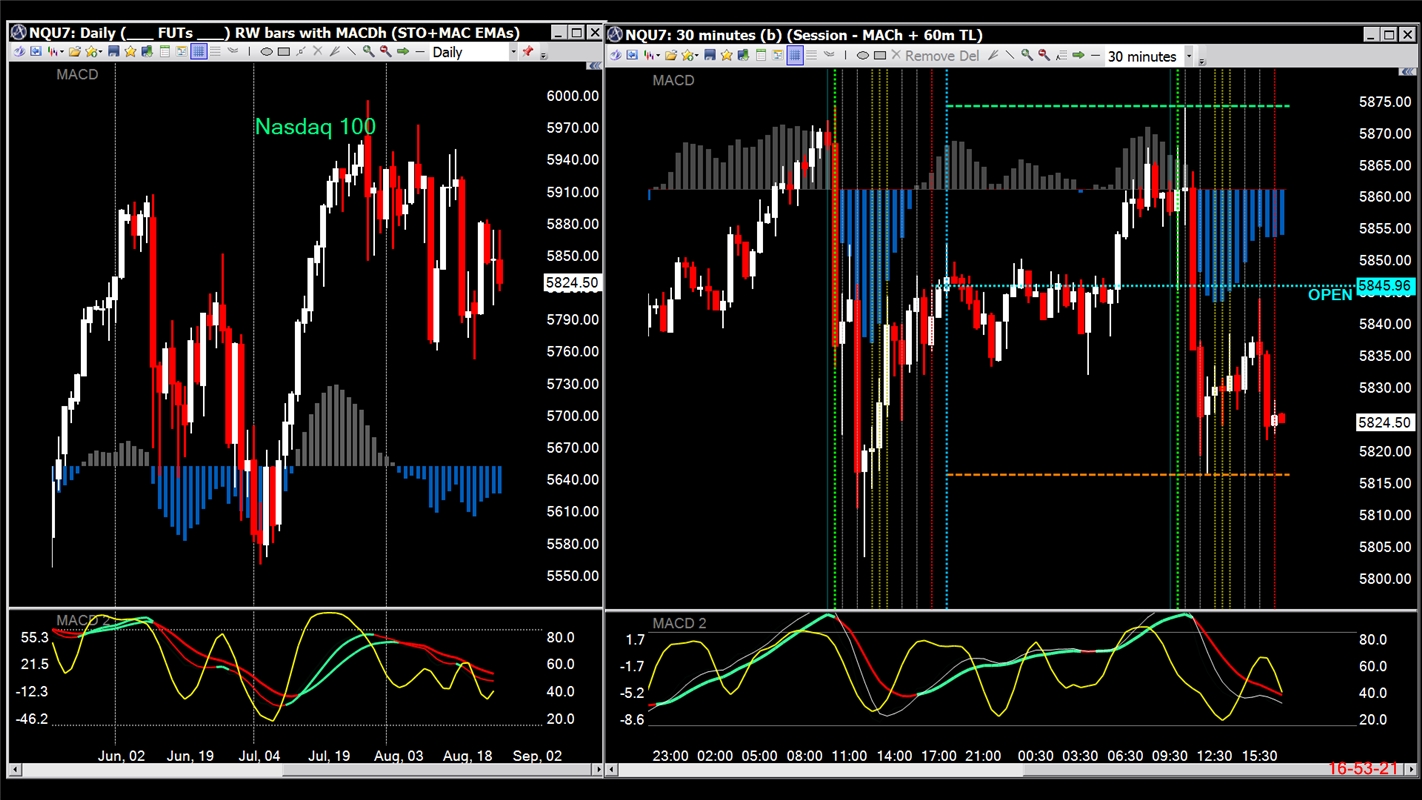This screenshot has height=800, width=1422.
Task: Click the gray X delete icon in Daily toolbar
Action: (317, 52)
